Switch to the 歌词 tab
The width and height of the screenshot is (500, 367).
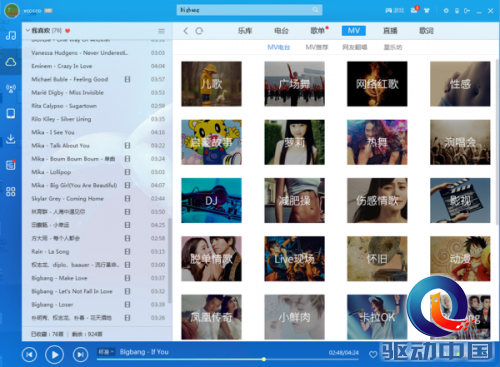[426, 31]
